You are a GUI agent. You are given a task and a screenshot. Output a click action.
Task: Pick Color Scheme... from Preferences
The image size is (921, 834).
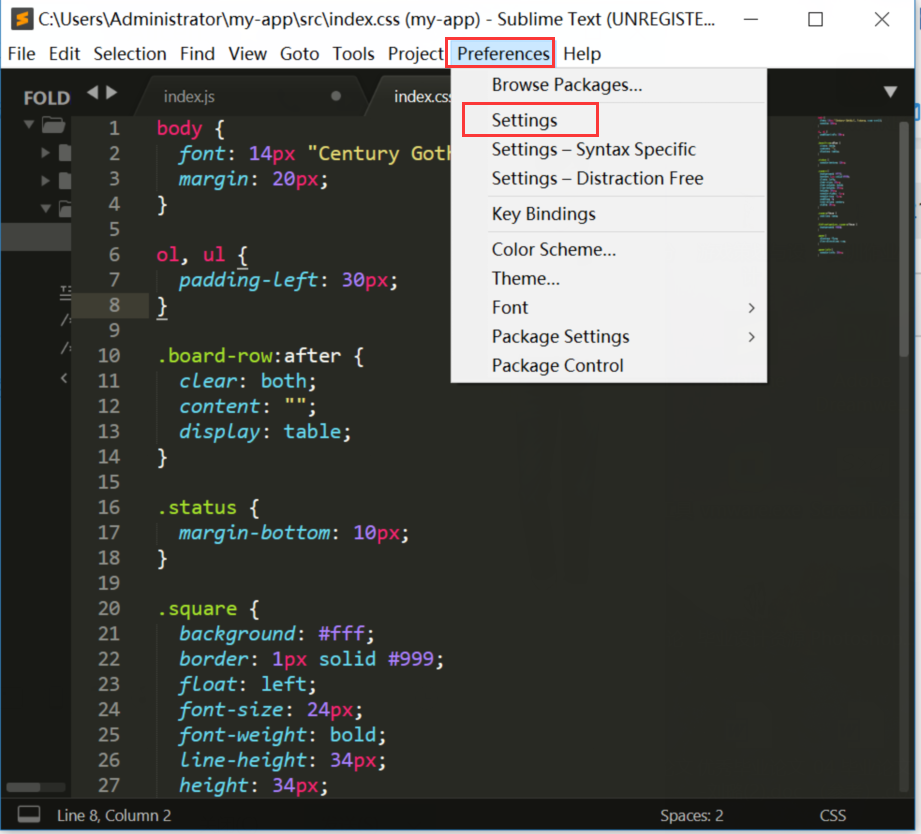(x=609, y=250)
